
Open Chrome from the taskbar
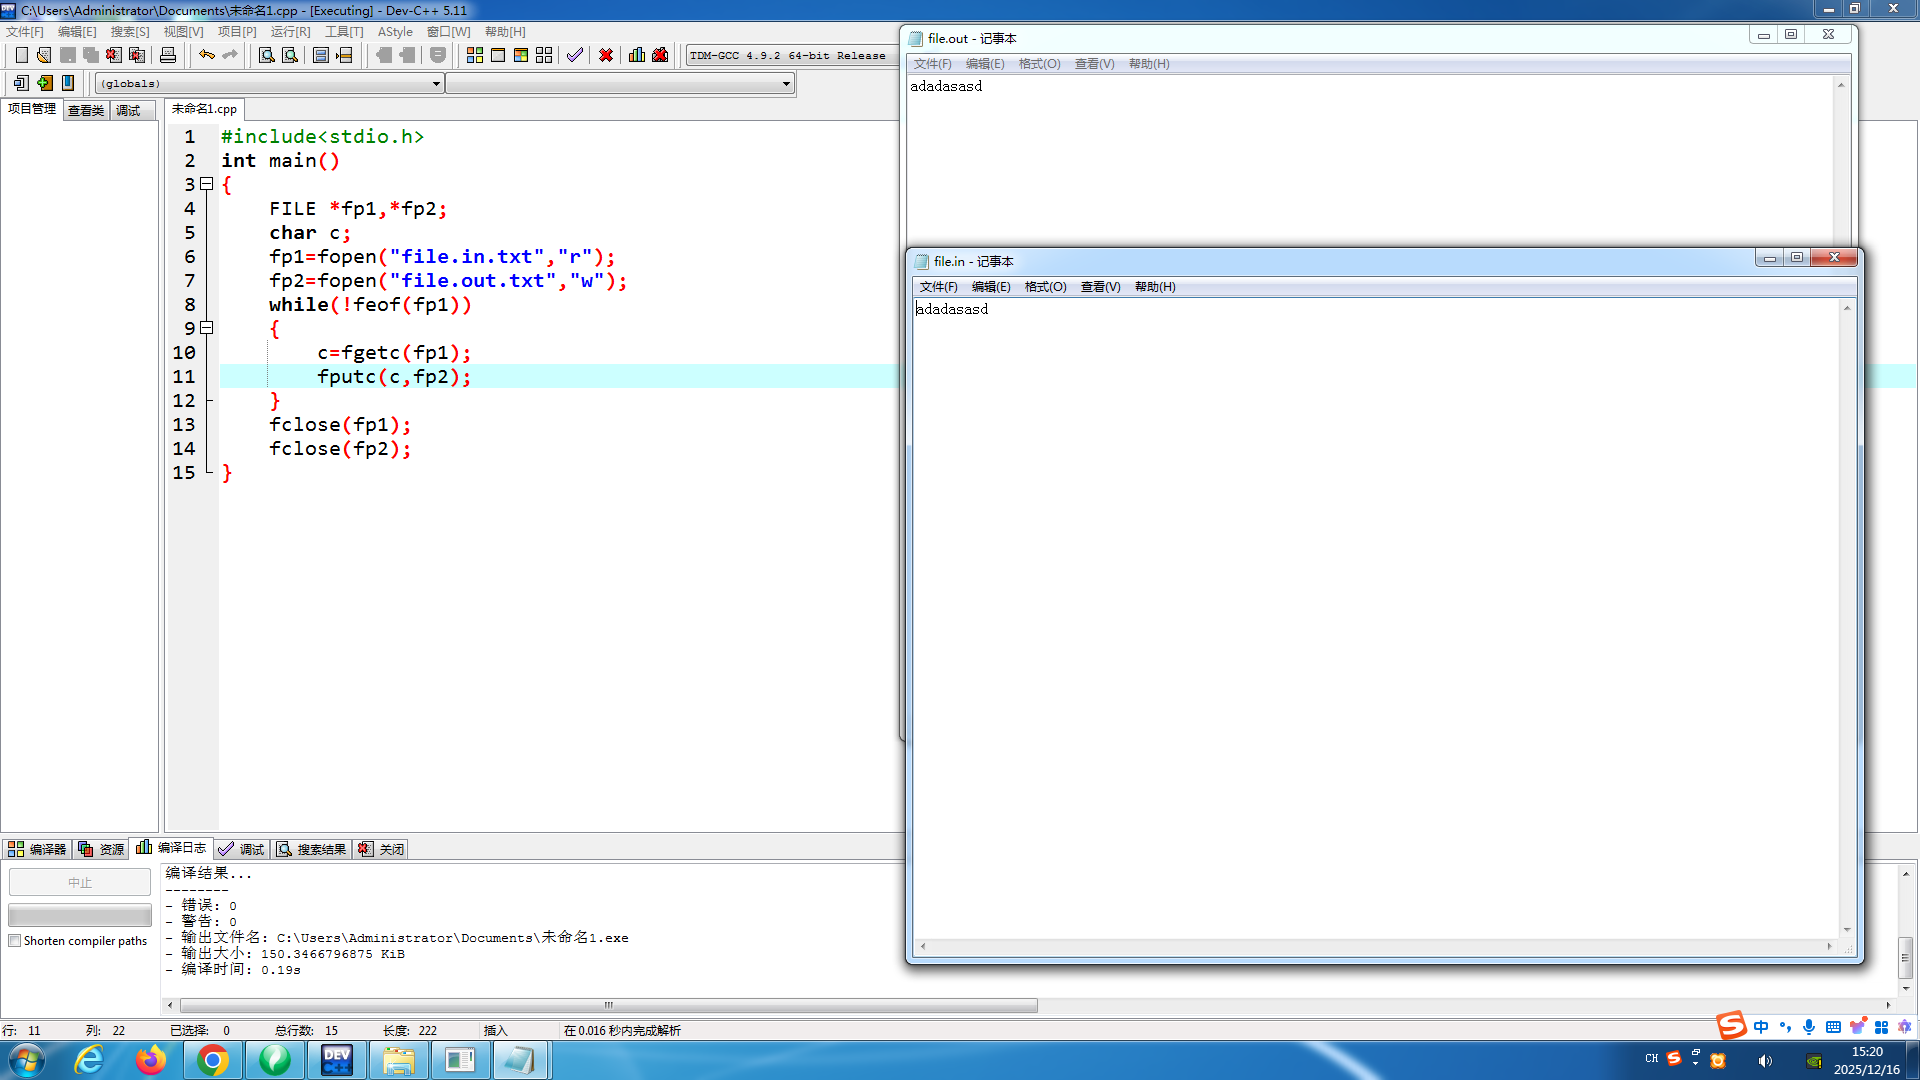[x=213, y=1060]
